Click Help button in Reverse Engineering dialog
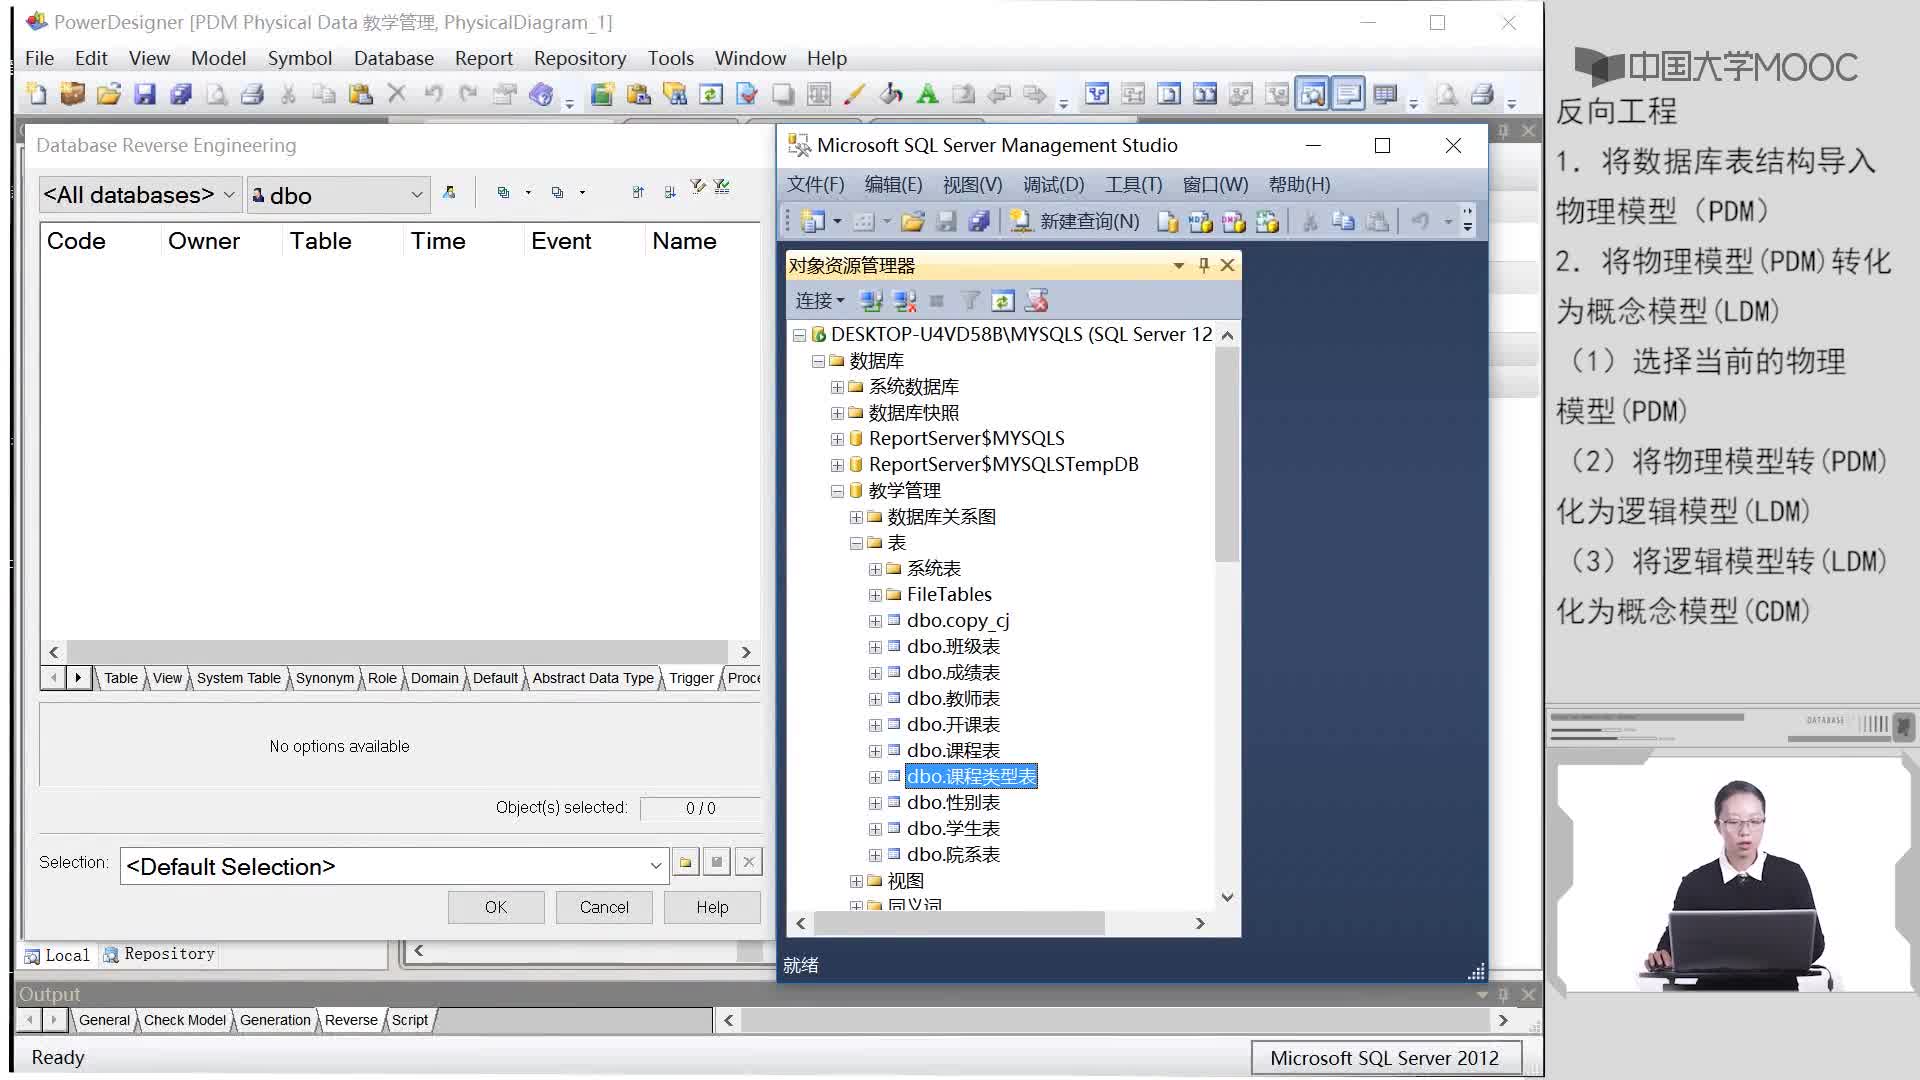The height and width of the screenshot is (1080, 1920). (712, 907)
